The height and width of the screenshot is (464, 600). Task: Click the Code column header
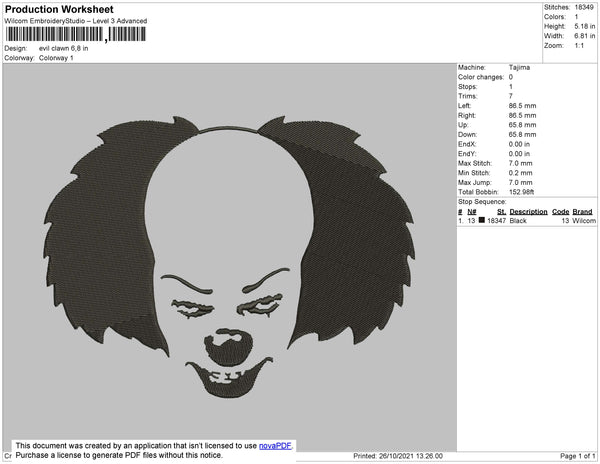pyautogui.click(x=561, y=212)
